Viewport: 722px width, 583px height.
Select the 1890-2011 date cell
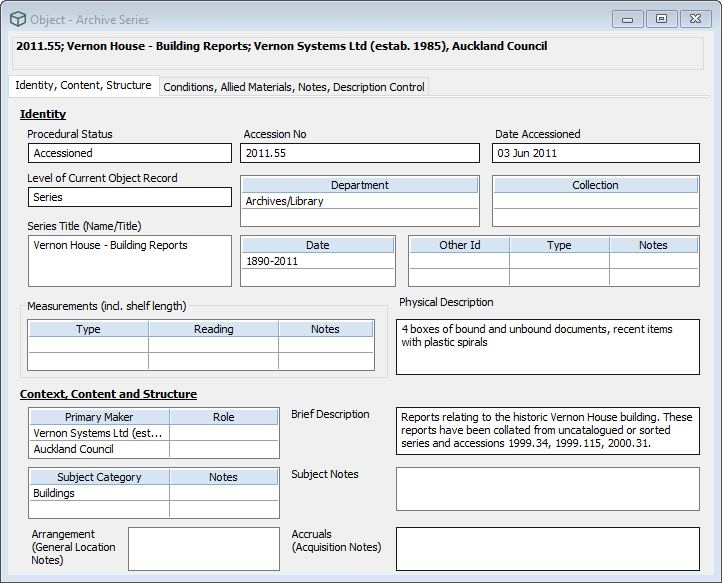point(318,261)
